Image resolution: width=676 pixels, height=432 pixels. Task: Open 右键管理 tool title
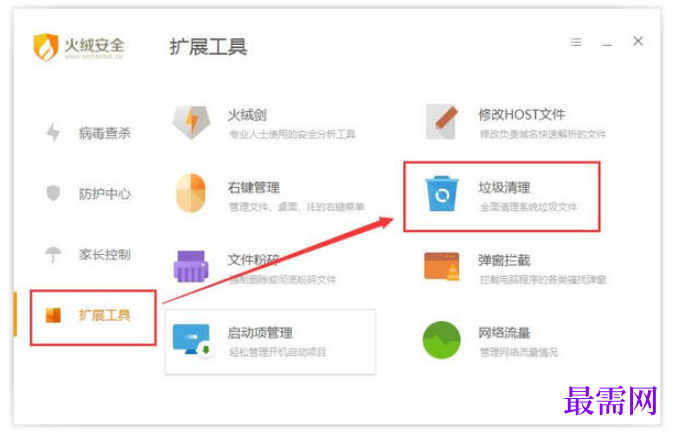(x=254, y=187)
